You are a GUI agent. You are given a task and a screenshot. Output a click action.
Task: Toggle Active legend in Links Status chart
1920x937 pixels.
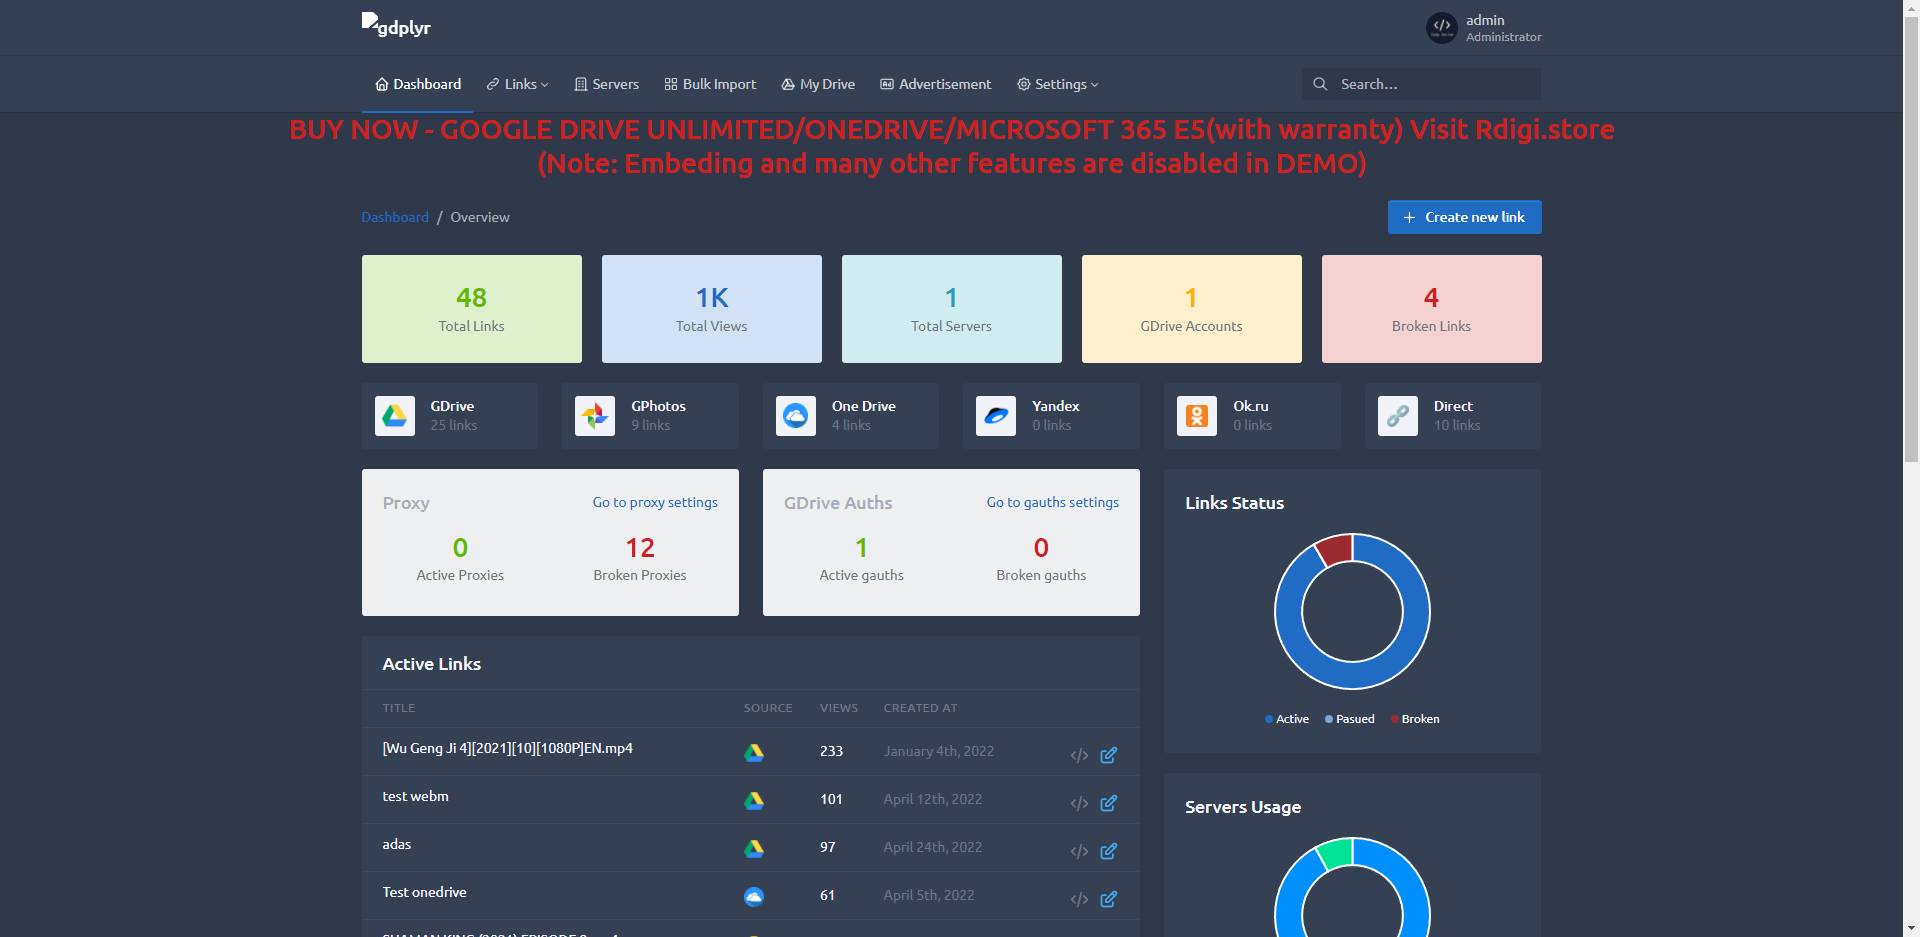point(1287,719)
